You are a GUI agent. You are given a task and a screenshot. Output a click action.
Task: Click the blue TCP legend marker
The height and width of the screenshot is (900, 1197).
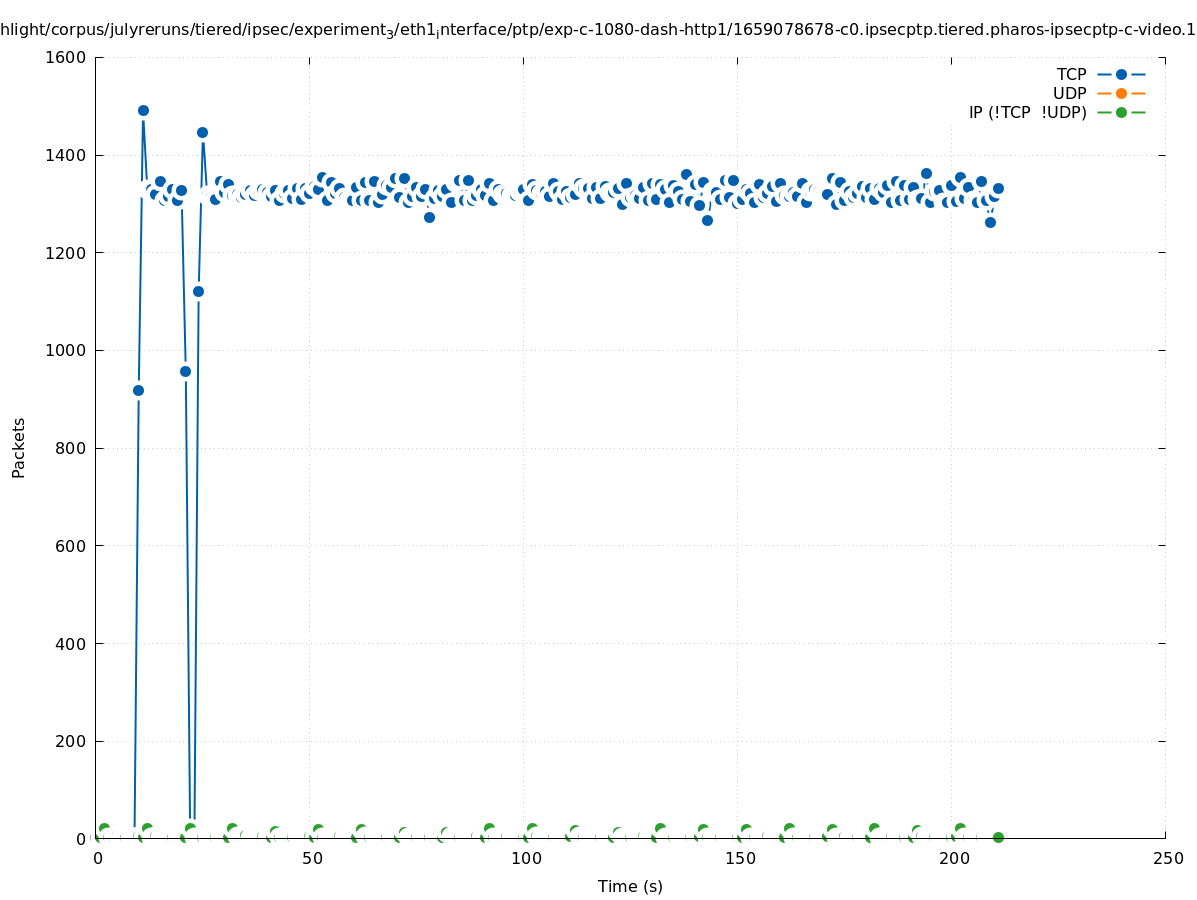coord(1121,74)
